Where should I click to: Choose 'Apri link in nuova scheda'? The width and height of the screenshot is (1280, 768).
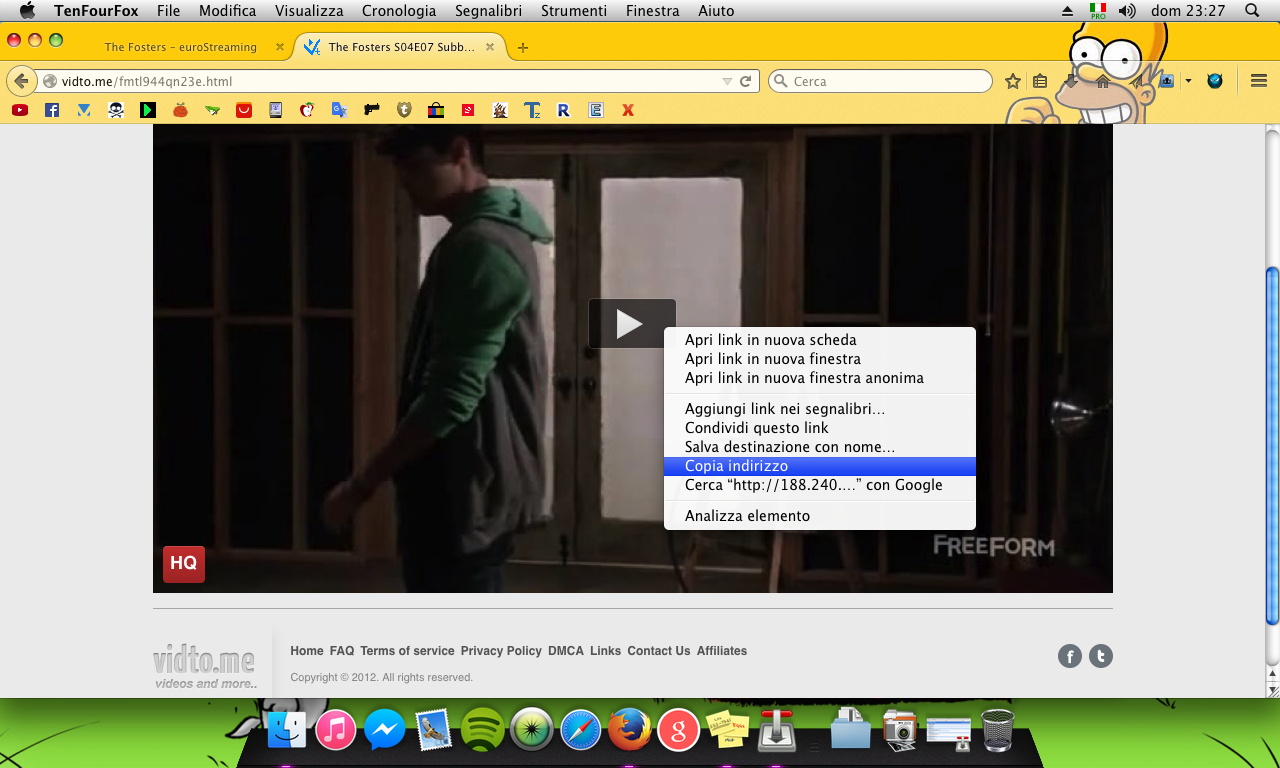(x=820, y=340)
